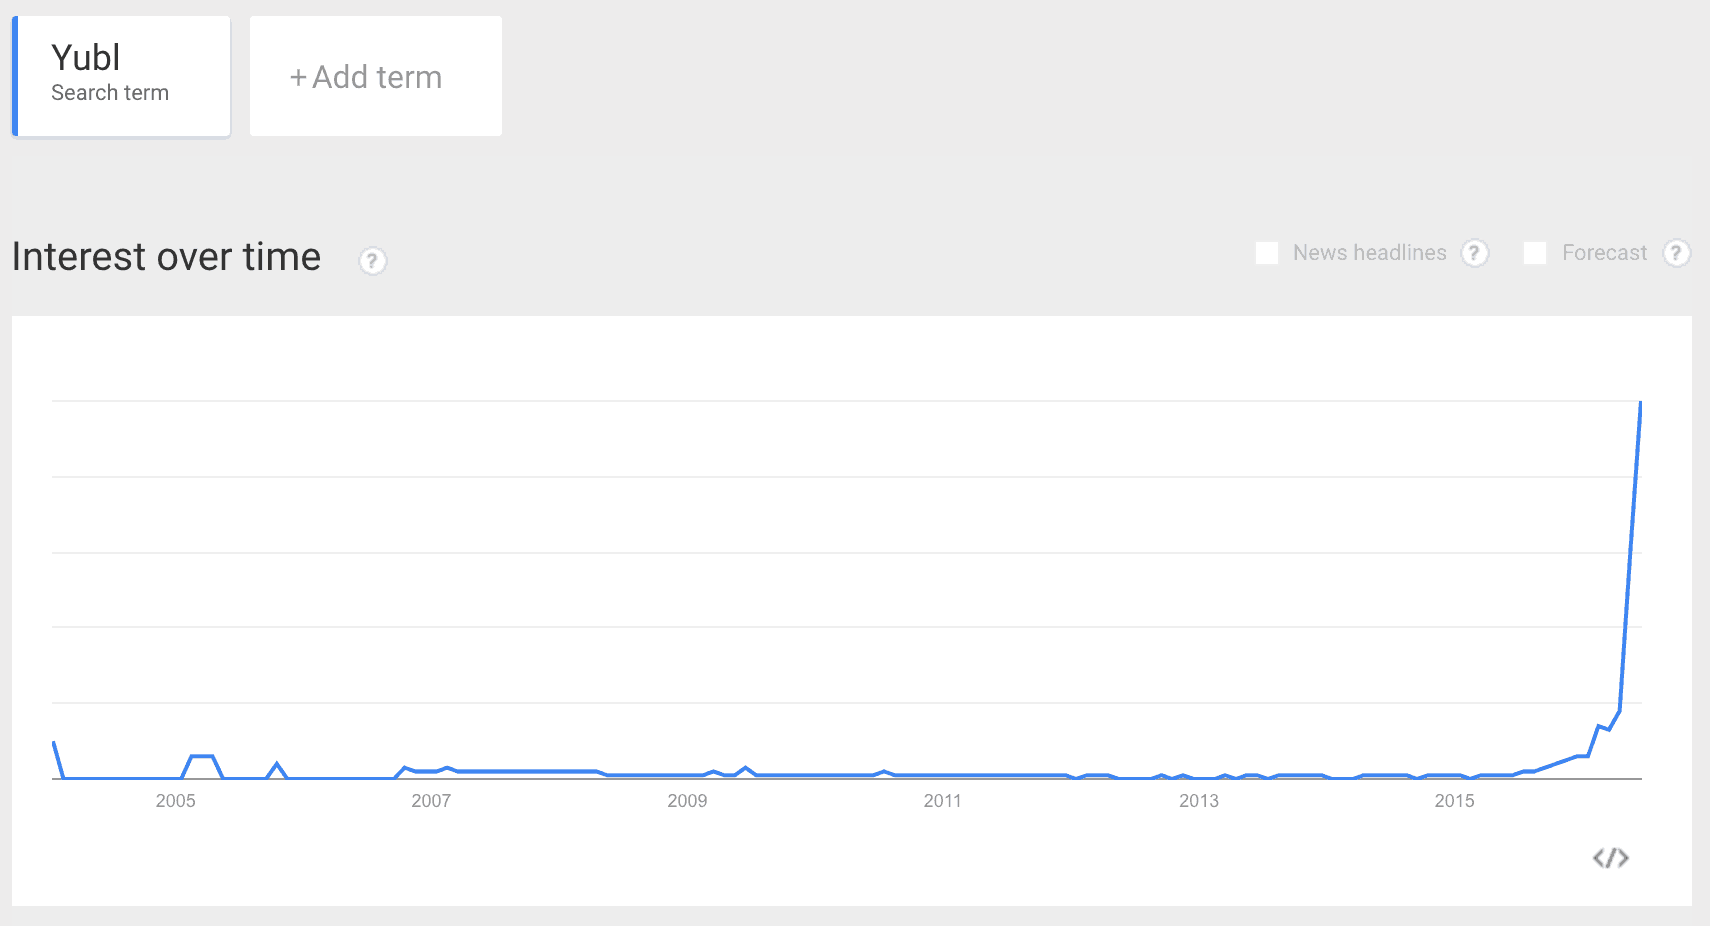Open the Interest over time help tooltip

[371, 260]
